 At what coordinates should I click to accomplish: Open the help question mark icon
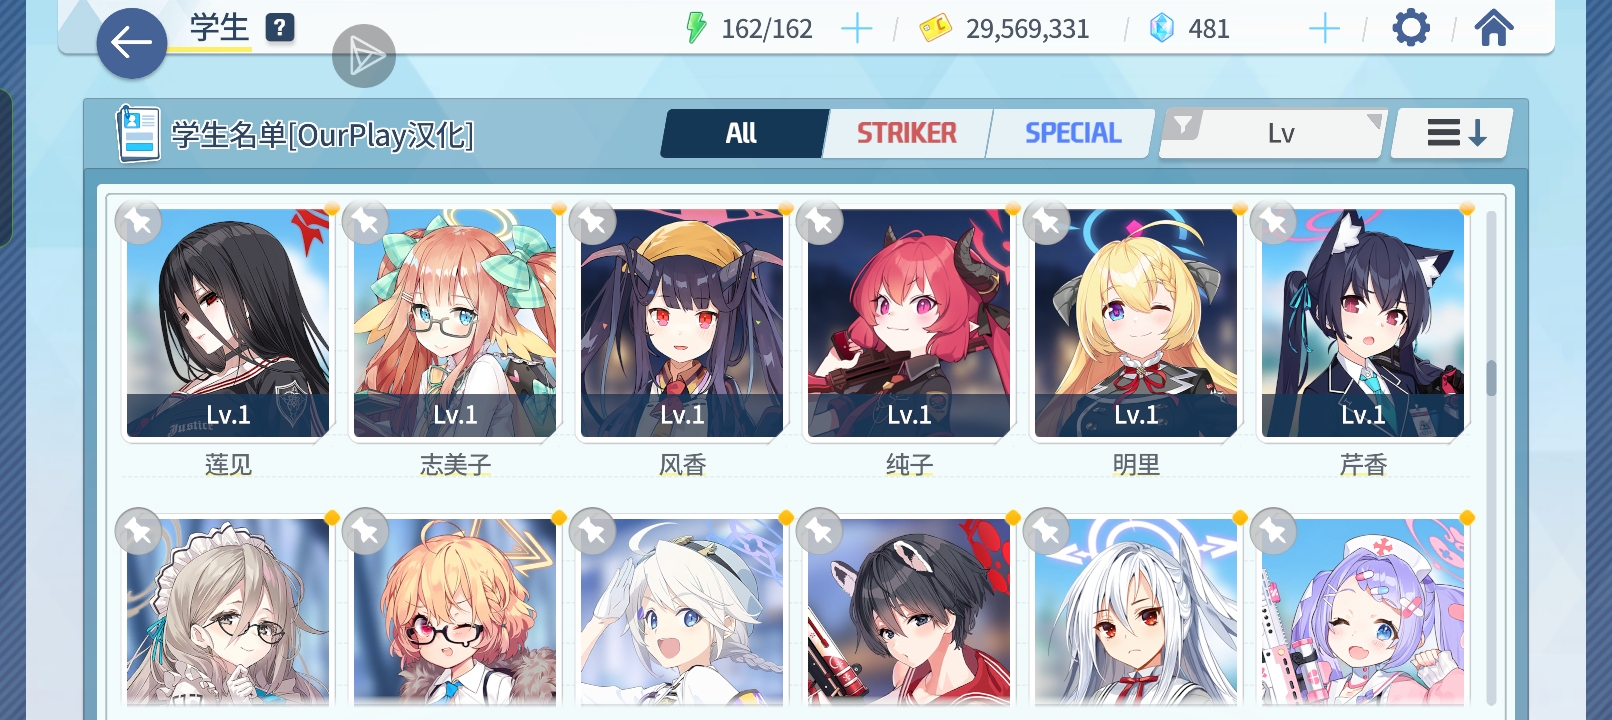tap(280, 28)
